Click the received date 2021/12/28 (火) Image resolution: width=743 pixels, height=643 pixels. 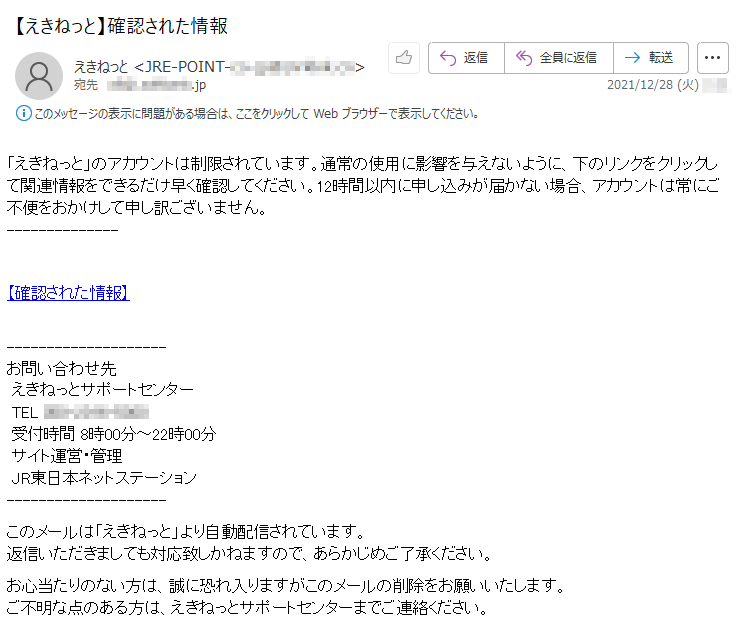pyautogui.click(x=652, y=85)
